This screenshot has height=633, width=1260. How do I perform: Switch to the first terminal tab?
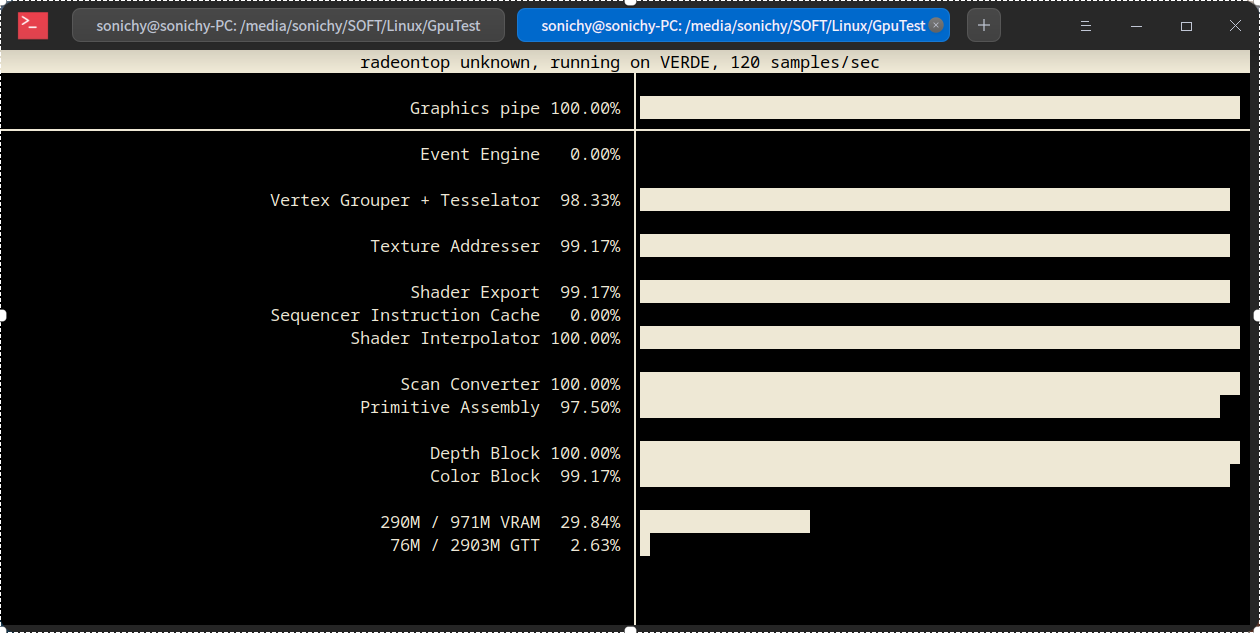point(288,26)
